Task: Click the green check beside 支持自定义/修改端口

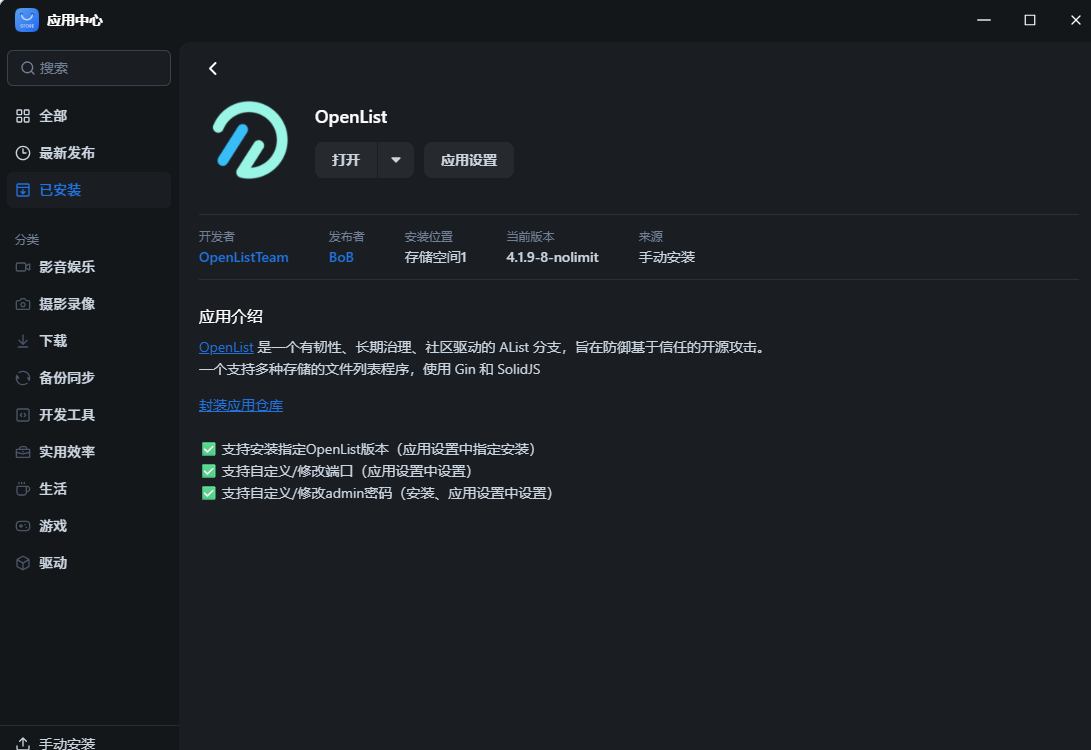Action: pos(209,471)
